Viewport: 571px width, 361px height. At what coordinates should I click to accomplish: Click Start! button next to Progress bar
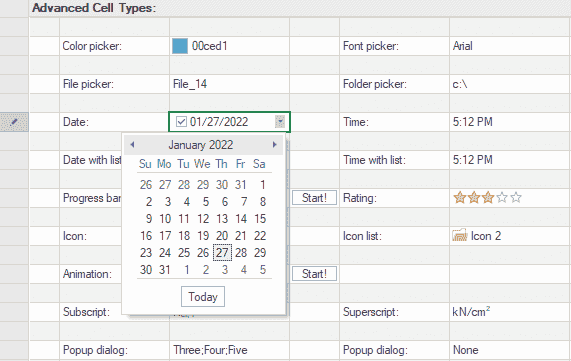tap(314, 198)
